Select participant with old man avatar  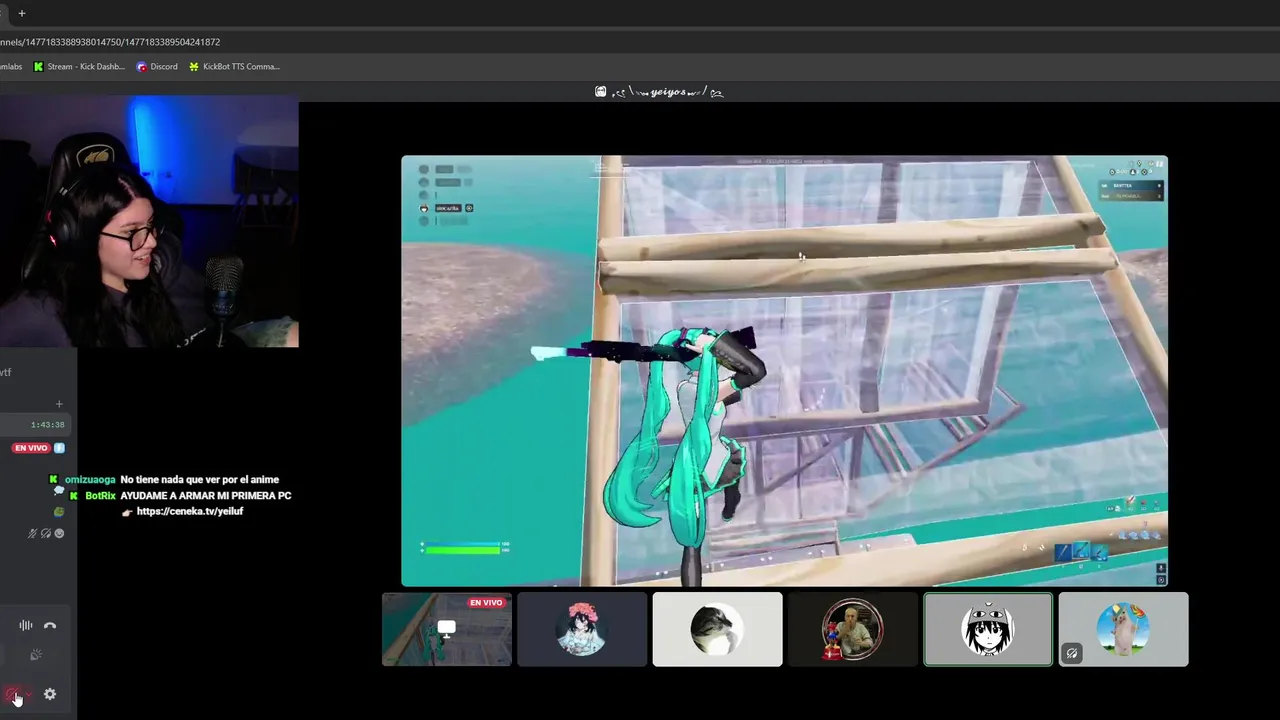coord(852,629)
